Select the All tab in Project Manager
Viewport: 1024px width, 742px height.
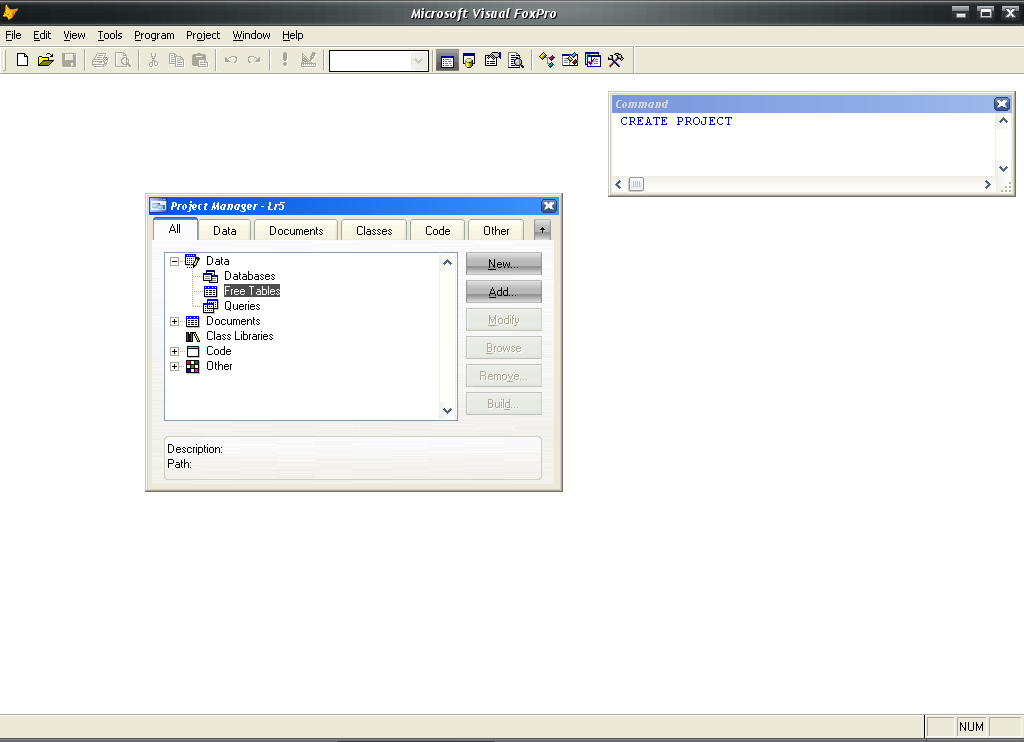point(175,229)
